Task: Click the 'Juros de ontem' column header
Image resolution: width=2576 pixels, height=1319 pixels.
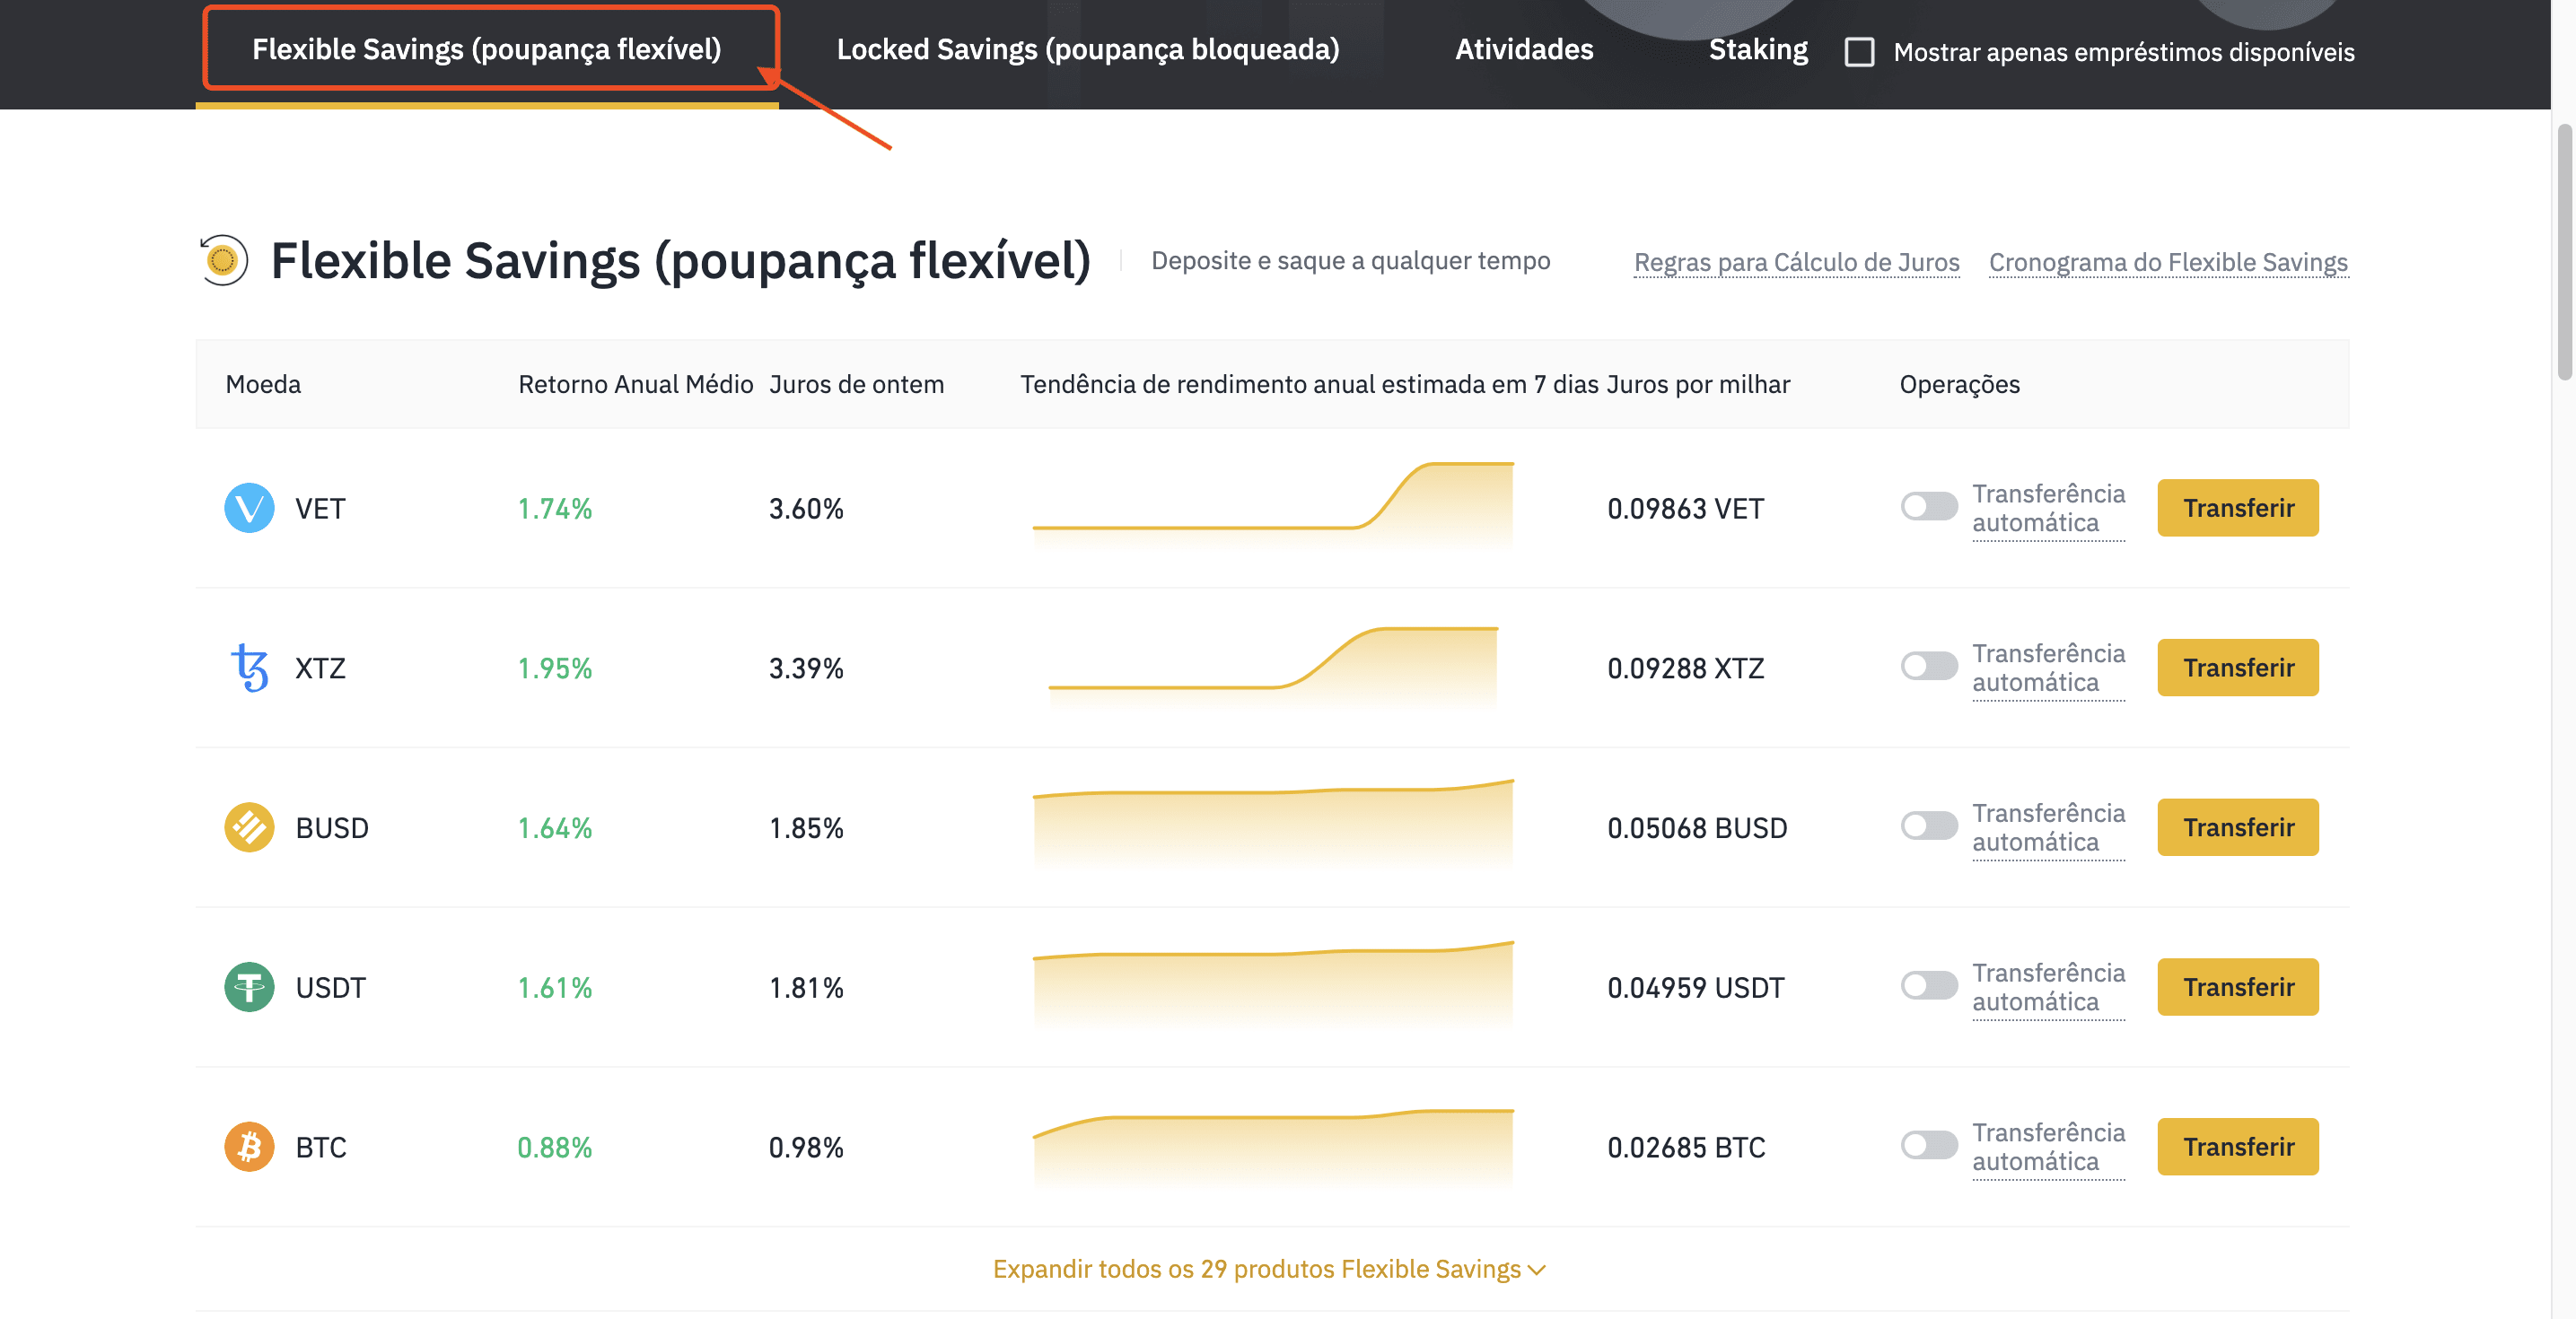Action: click(x=856, y=384)
